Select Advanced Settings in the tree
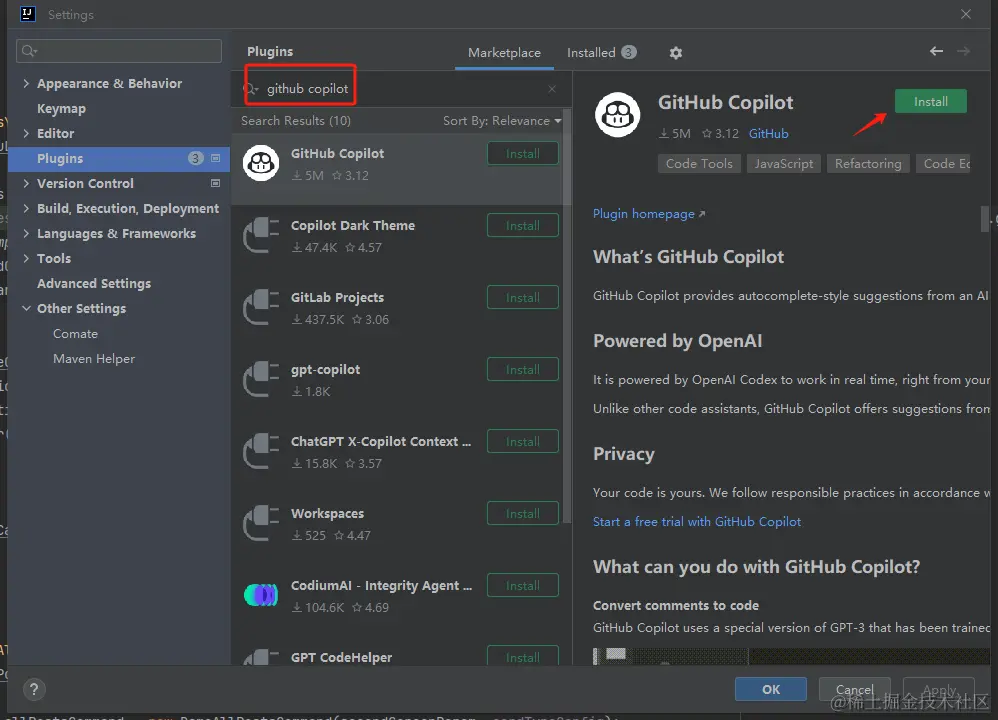998x720 pixels. click(x=94, y=283)
